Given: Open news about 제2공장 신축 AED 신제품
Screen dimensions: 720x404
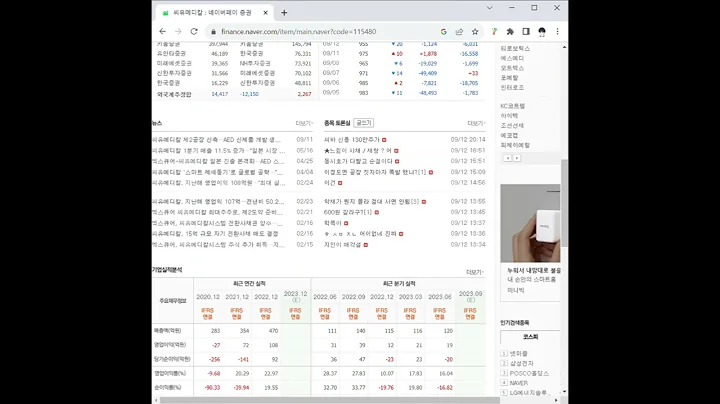Looking at the screenshot, I should 217,140.
